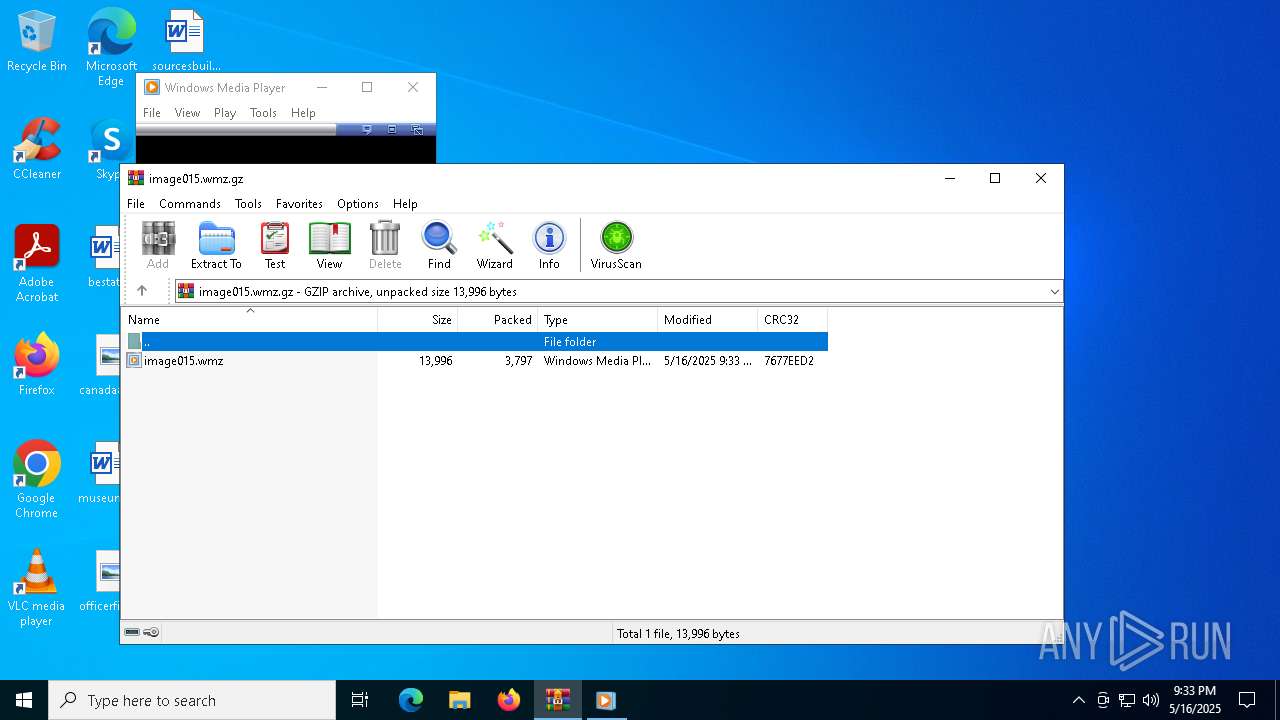Open the Recycle Bin desktop icon
Screen dimensions: 1280x720
click(37, 42)
